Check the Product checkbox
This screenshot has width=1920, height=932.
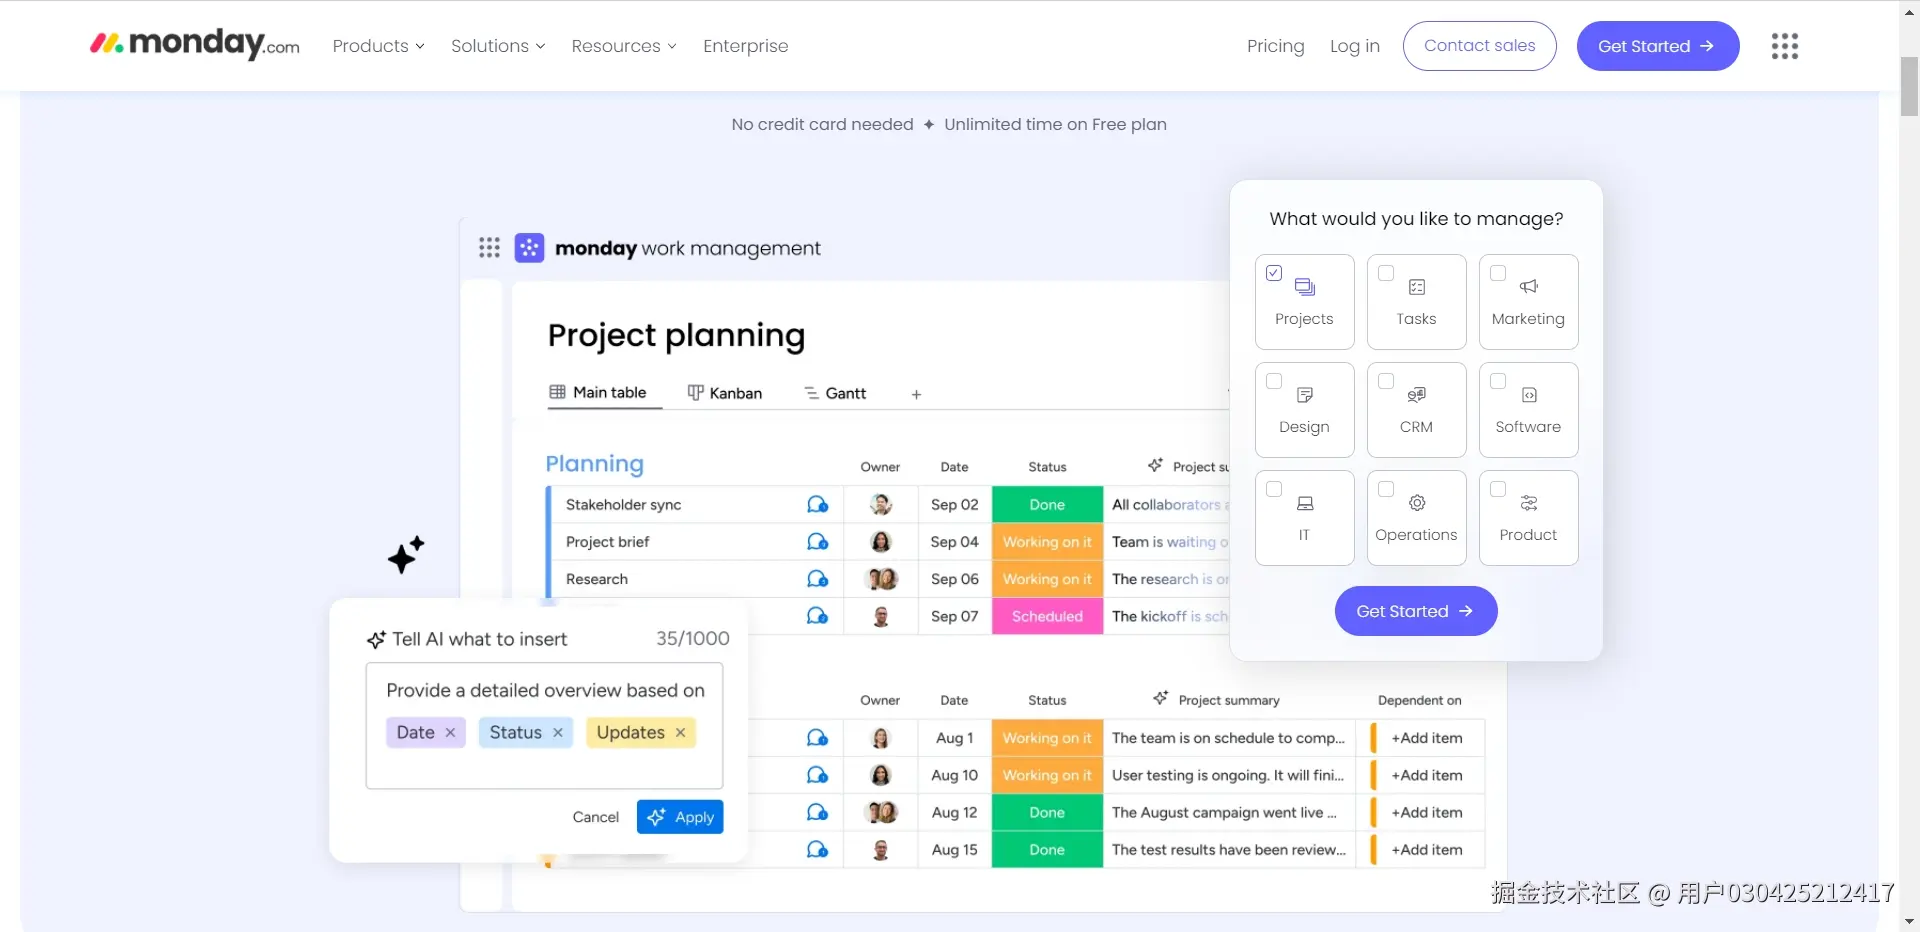(x=1498, y=489)
